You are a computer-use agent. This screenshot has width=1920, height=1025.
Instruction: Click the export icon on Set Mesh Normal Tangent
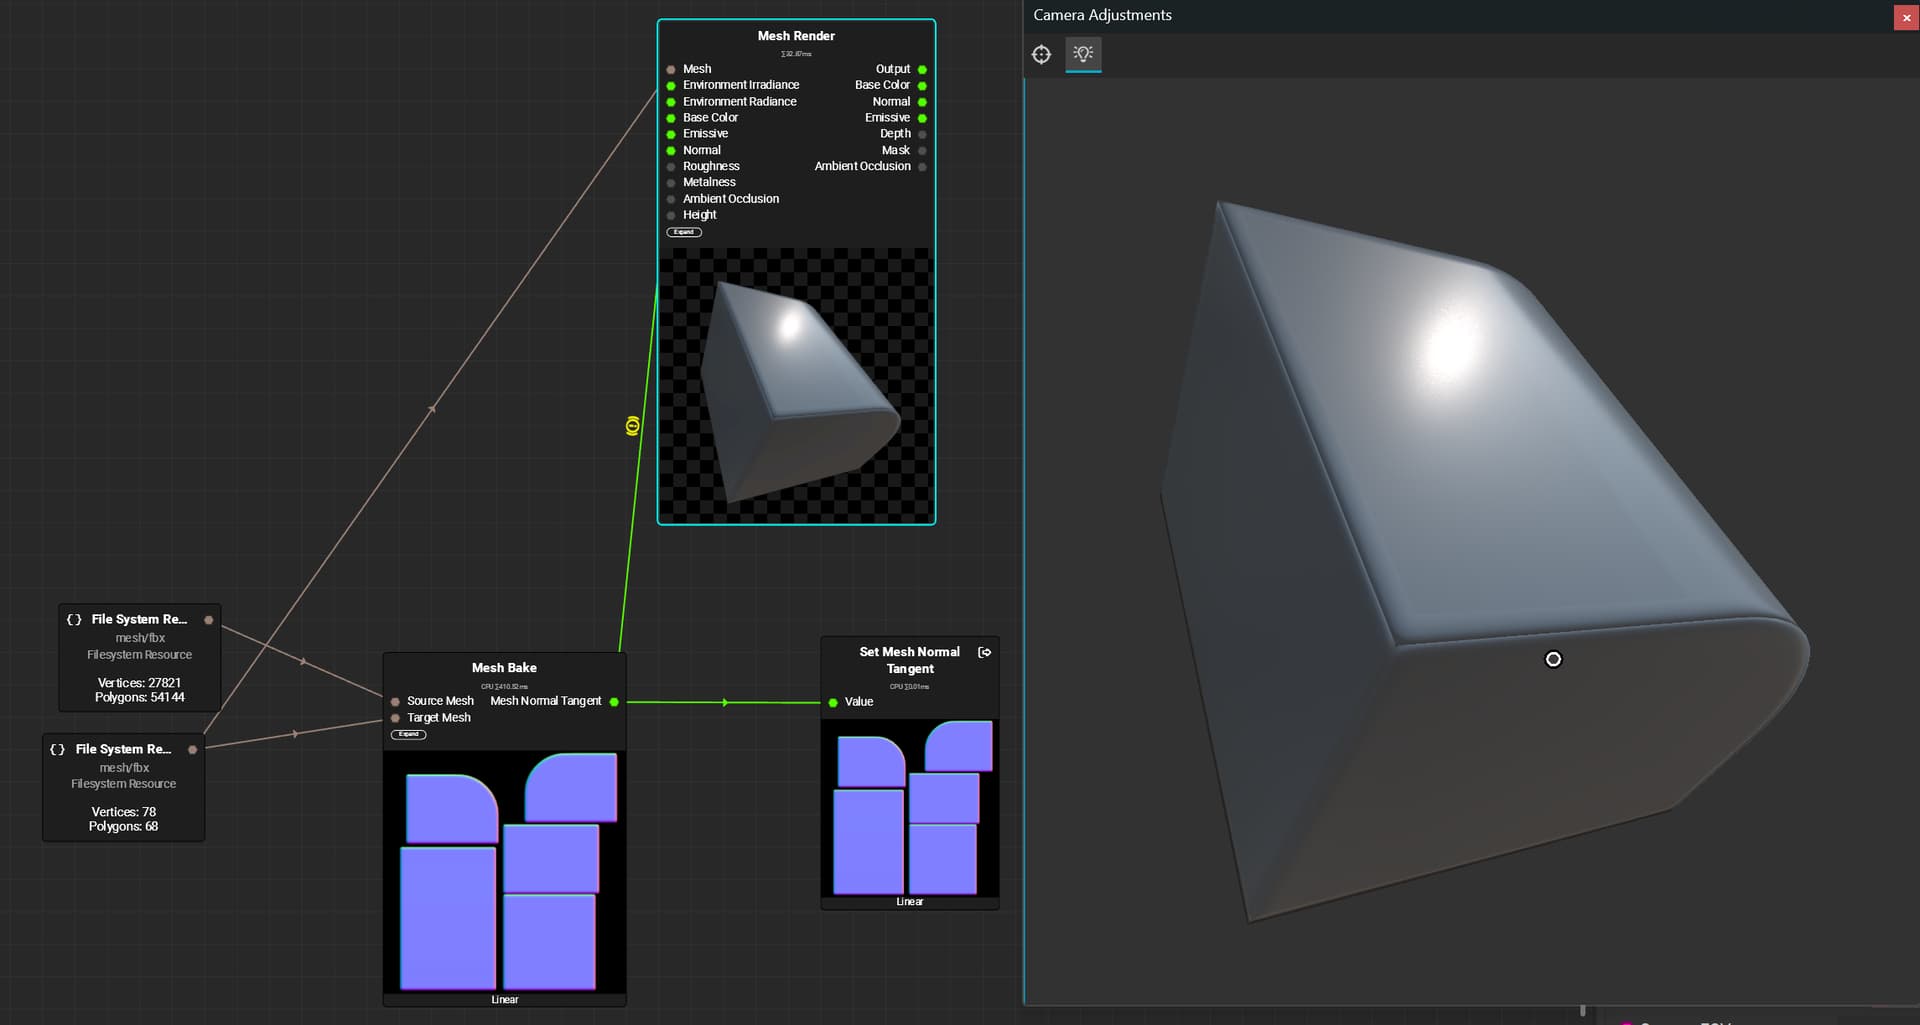point(984,652)
